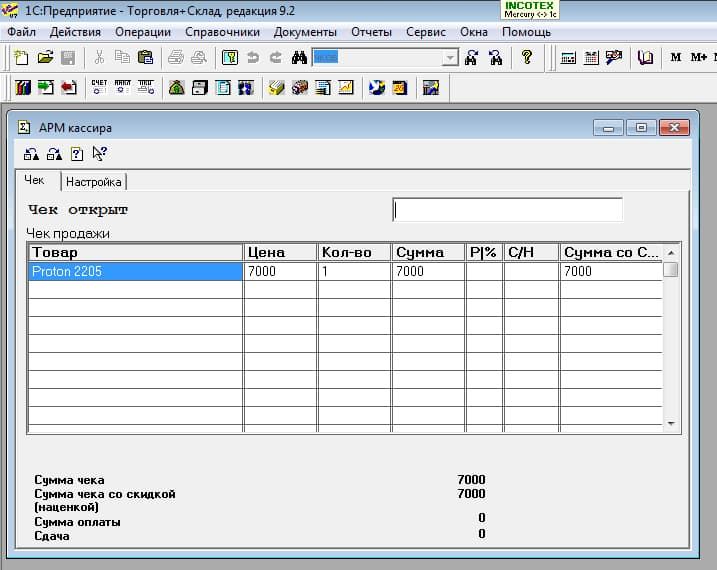Click the green arrow receipt document icon
717x570 pixels.
click(46, 87)
